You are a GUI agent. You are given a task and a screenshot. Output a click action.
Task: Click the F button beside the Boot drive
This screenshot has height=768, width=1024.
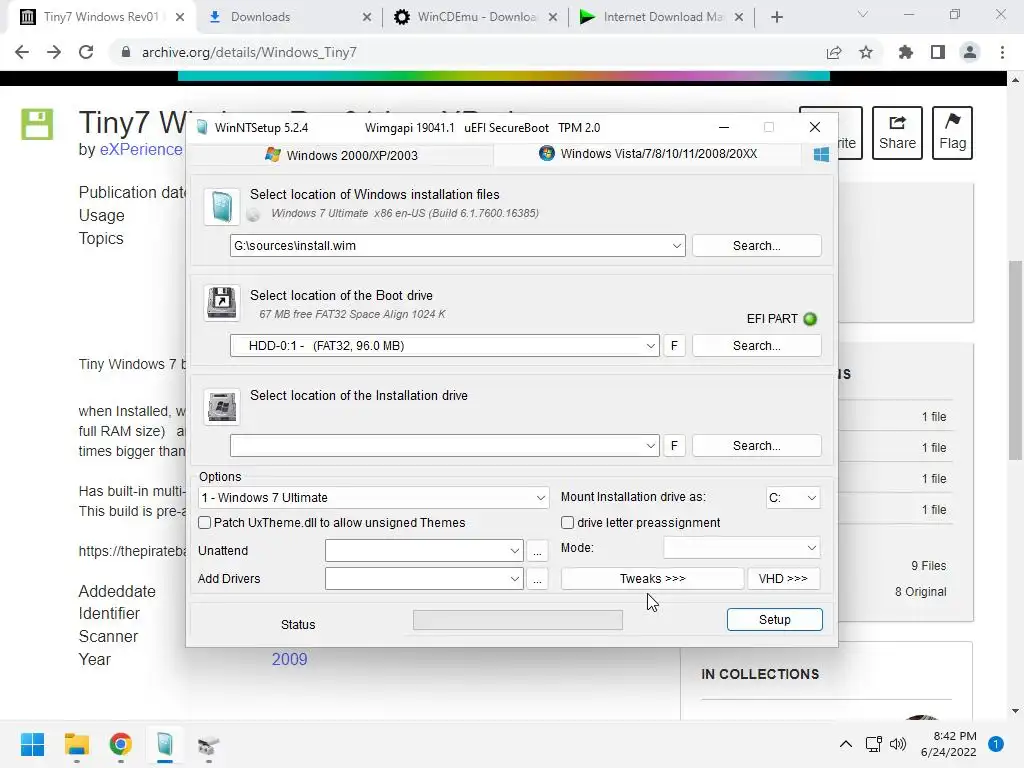tap(674, 345)
